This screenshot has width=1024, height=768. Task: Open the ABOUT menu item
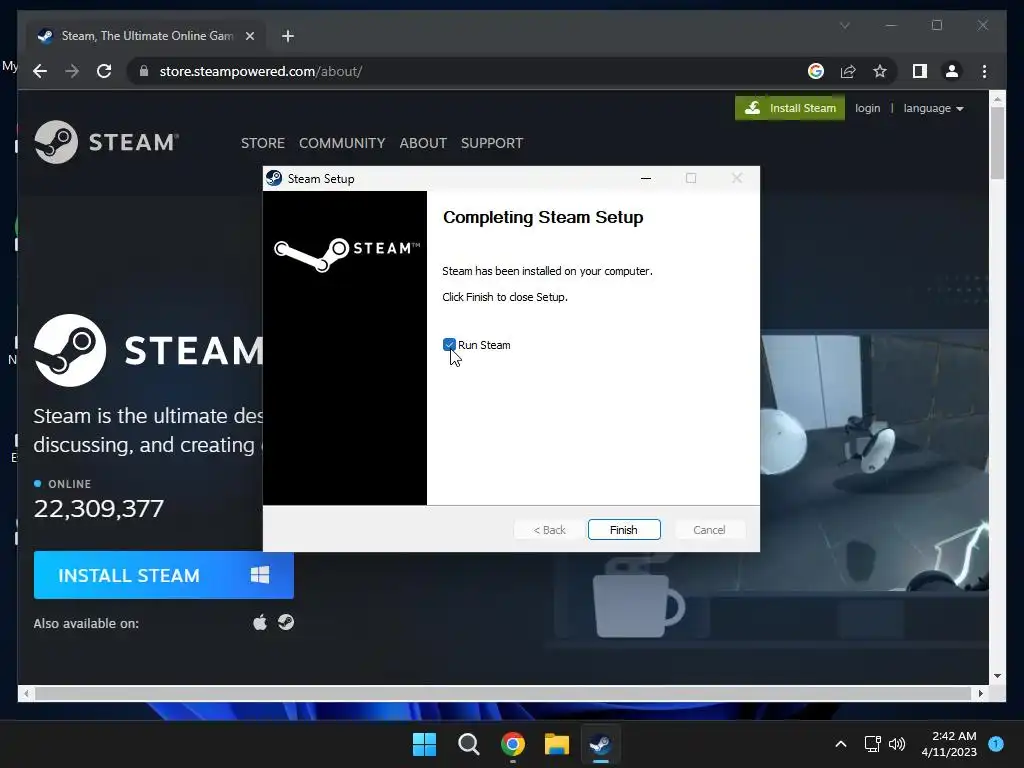pos(423,143)
